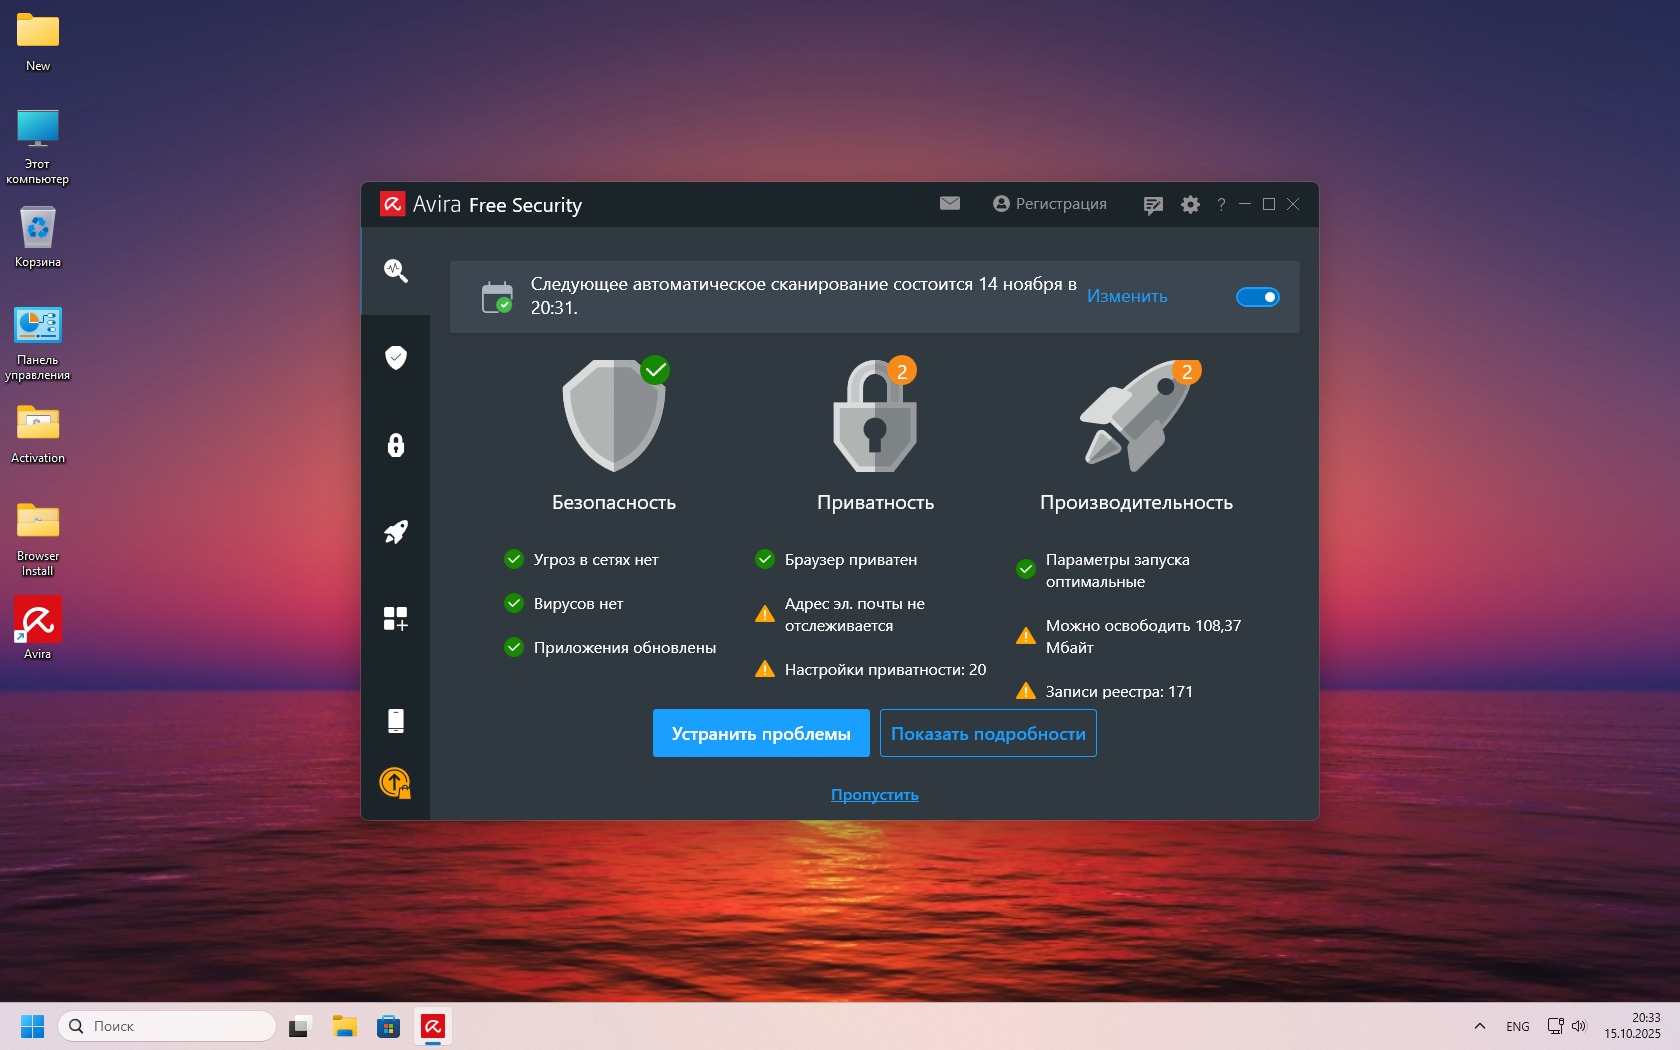Image resolution: width=1680 pixels, height=1050 pixels.
Task: Open the mail envelope icon in title bar
Action: [x=950, y=203]
